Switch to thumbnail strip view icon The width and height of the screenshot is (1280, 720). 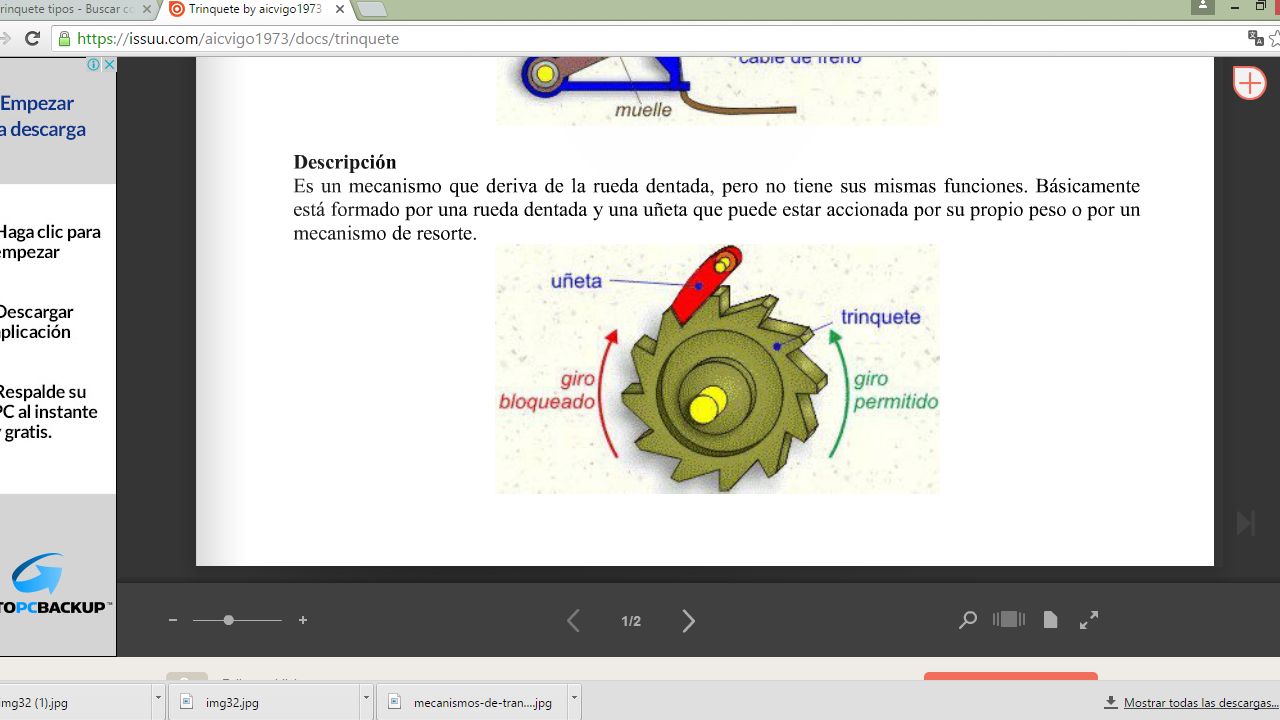coord(1009,620)
